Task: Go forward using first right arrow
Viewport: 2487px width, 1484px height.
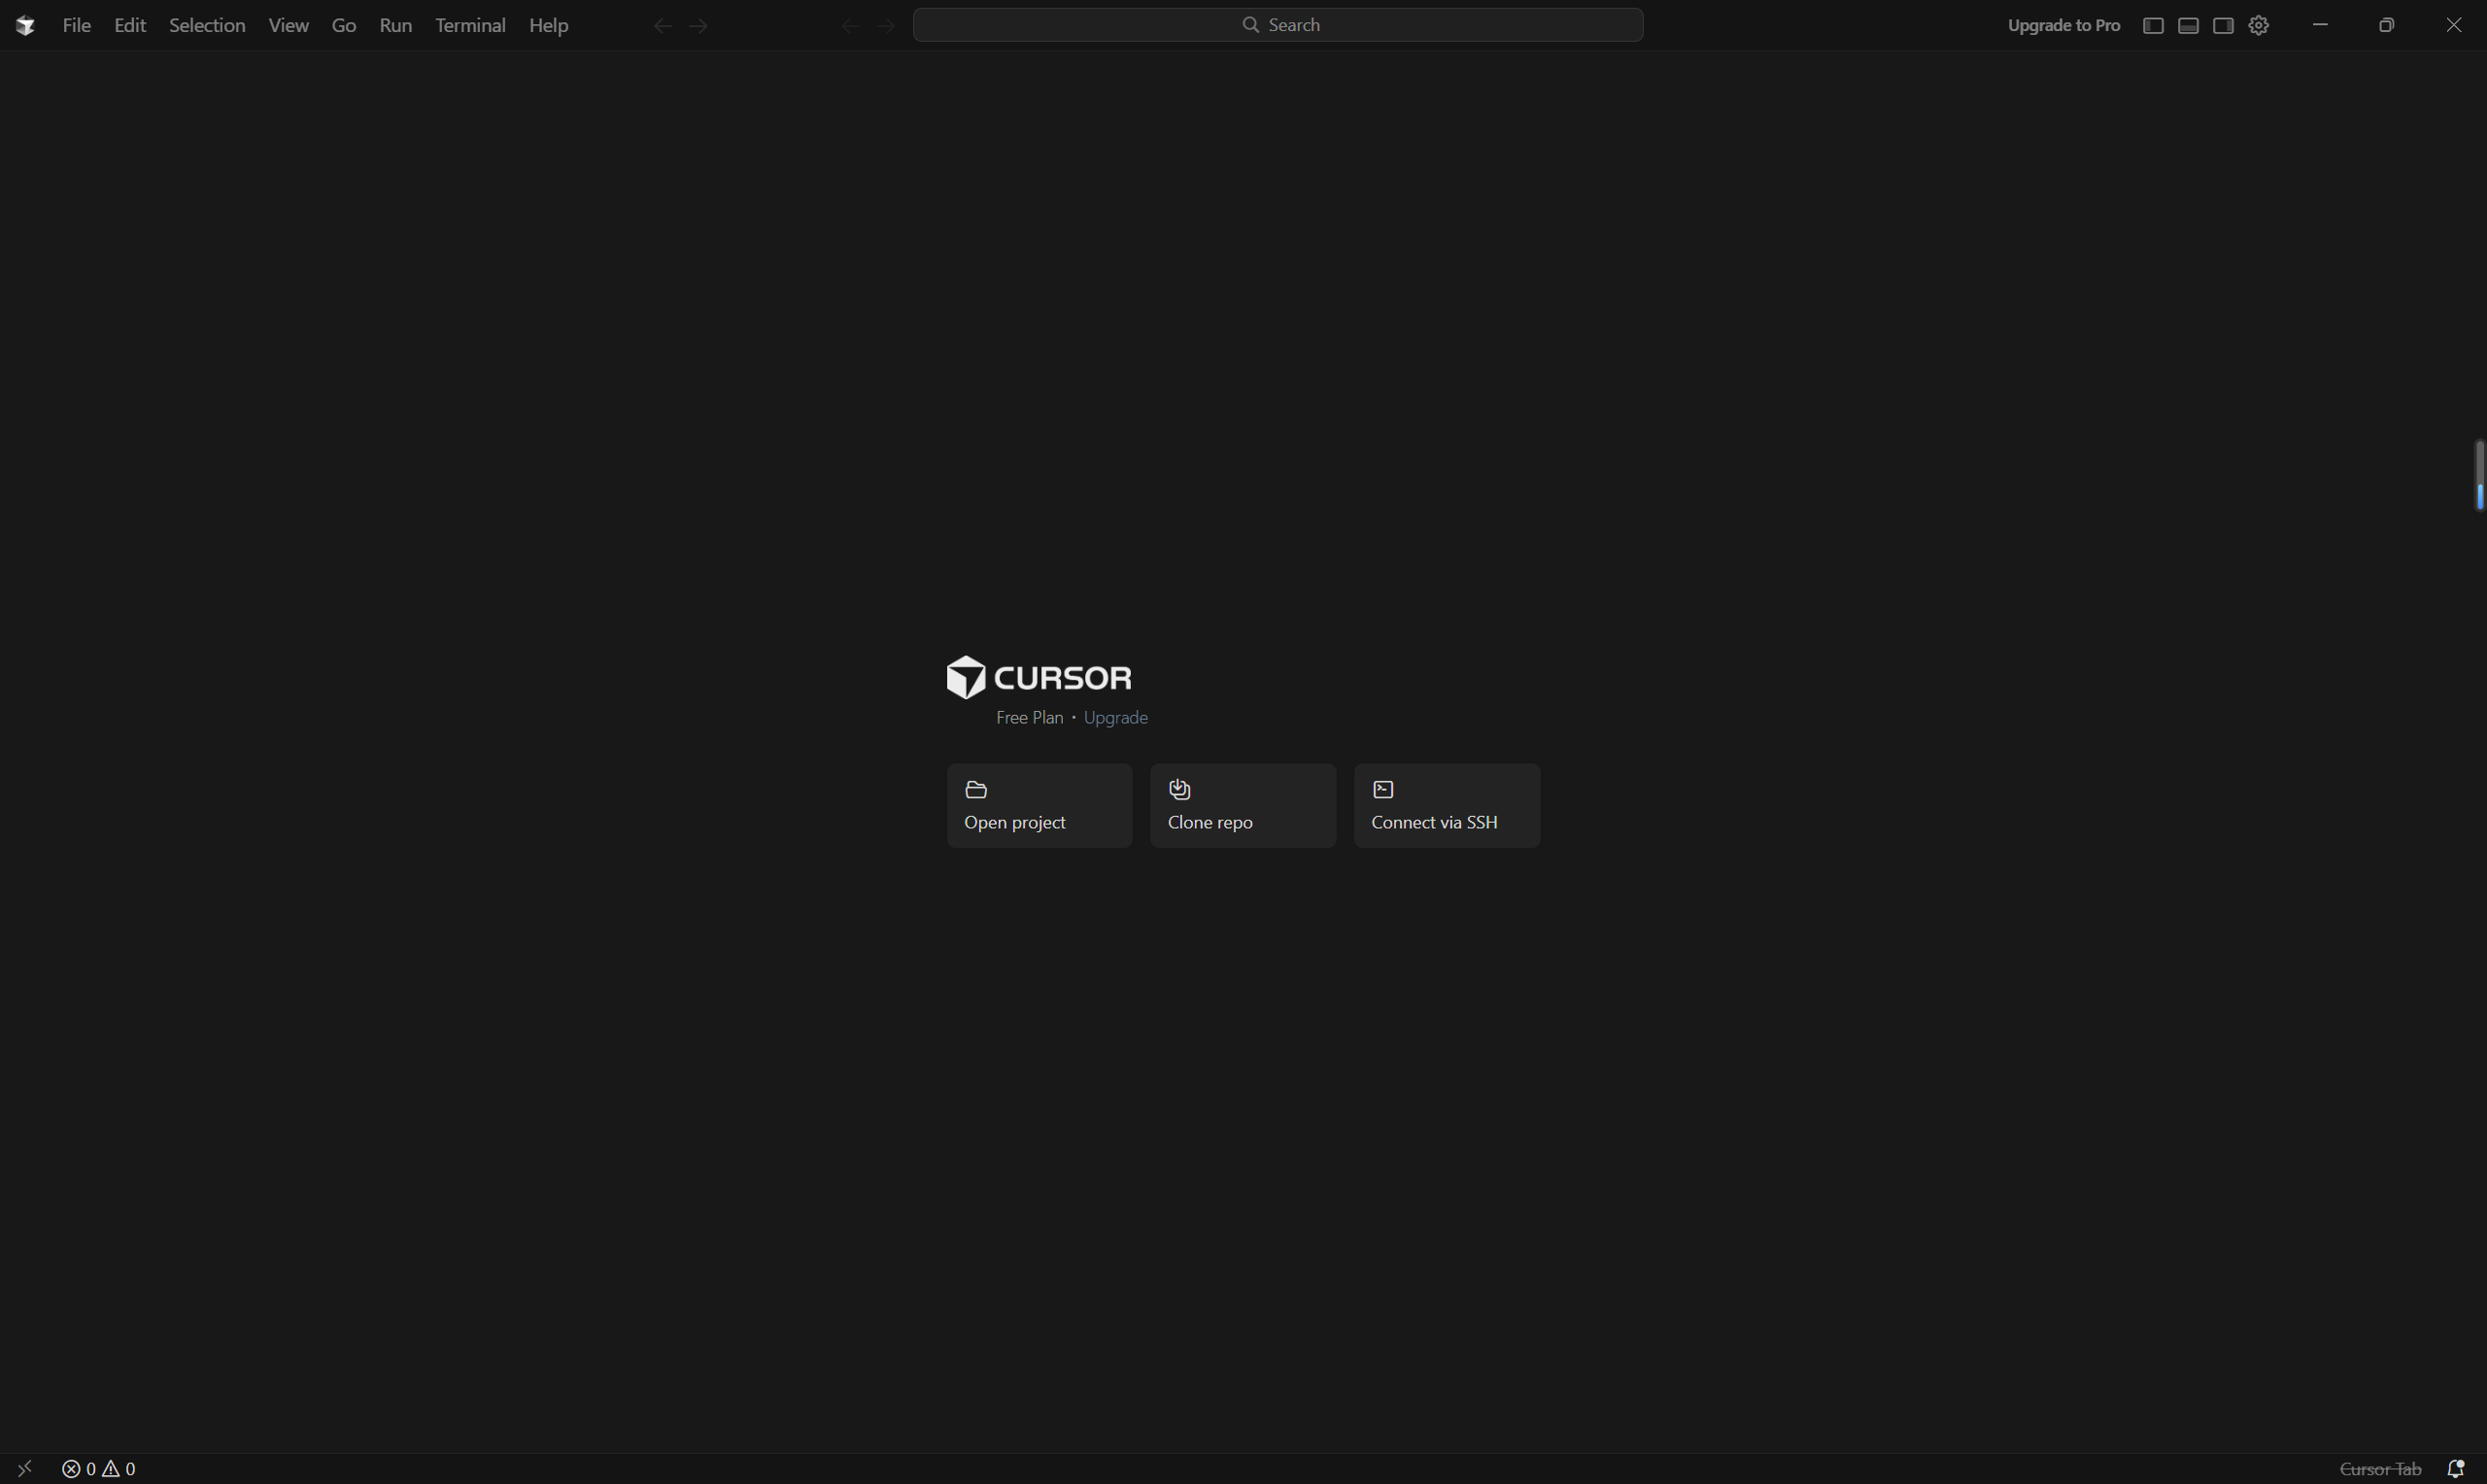Action: pyautogui.click(x=699, y=26)
